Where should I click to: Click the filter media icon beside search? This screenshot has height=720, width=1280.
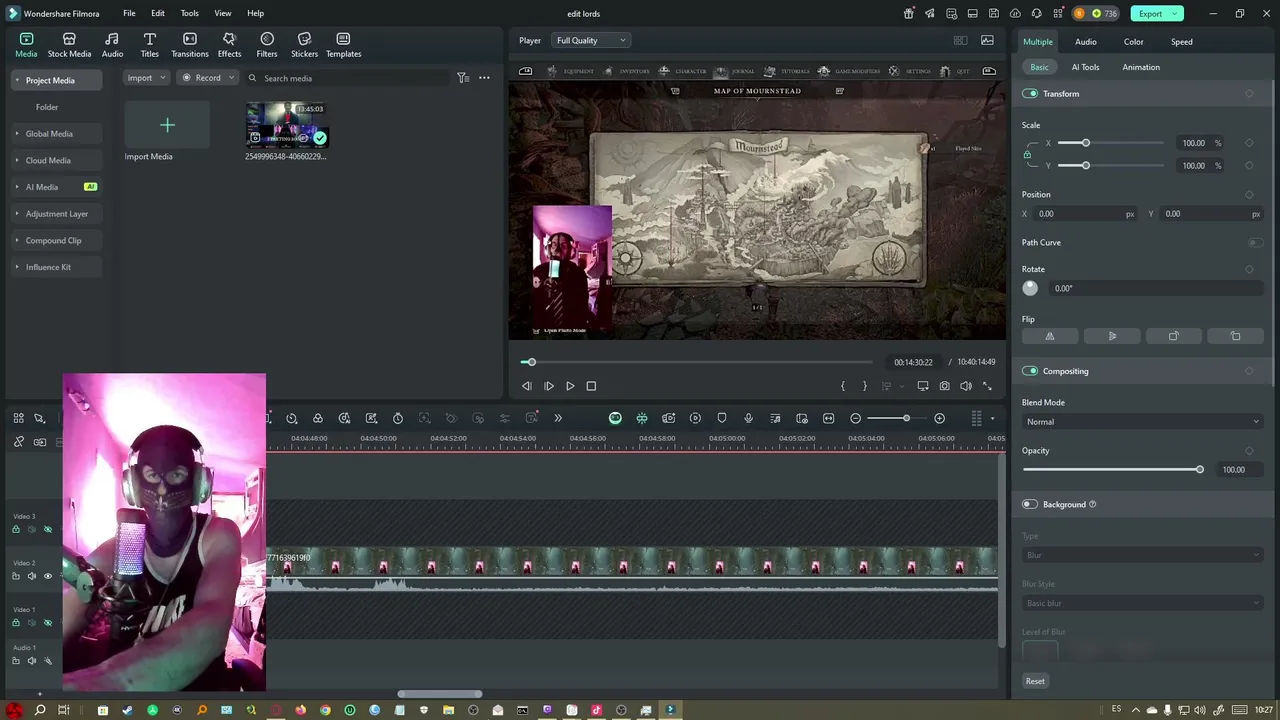pyautogui.click(x=463, y=78)
